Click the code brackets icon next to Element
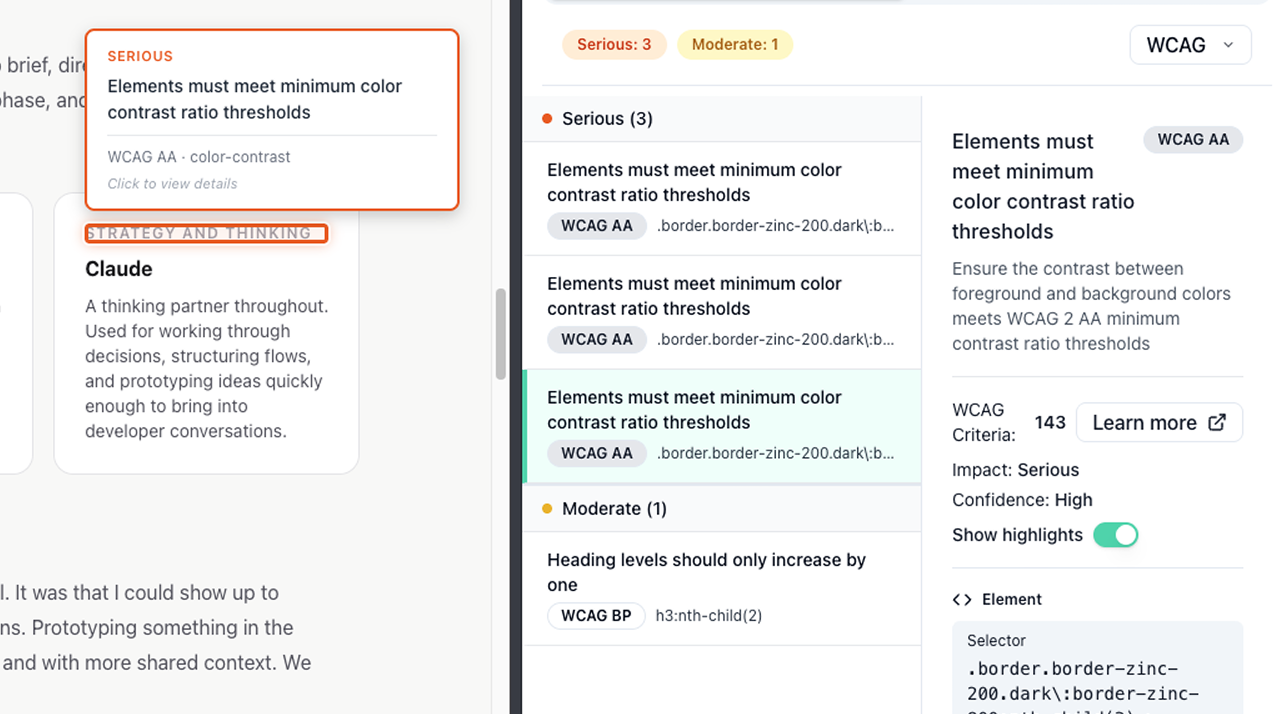This screenshot has width=1273, height=714. (x=962, y=599)
